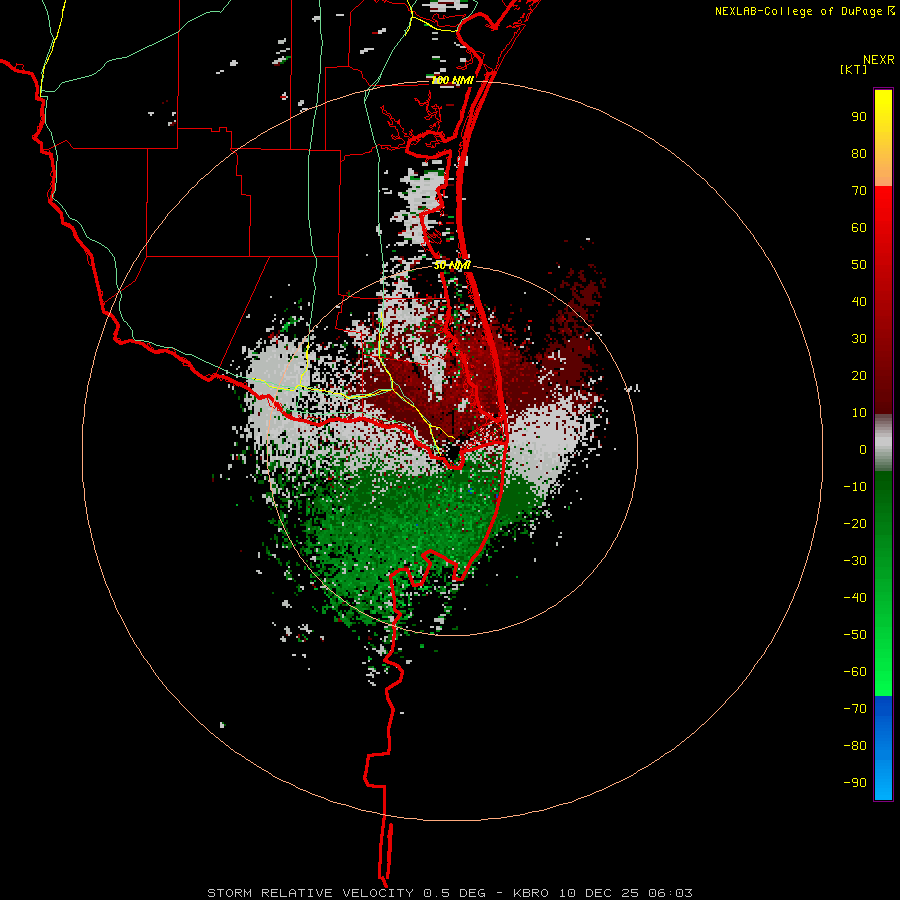Click the positive 50 scale value
Viewport: 900px width, 900px height.
click(x=859, y=265)
